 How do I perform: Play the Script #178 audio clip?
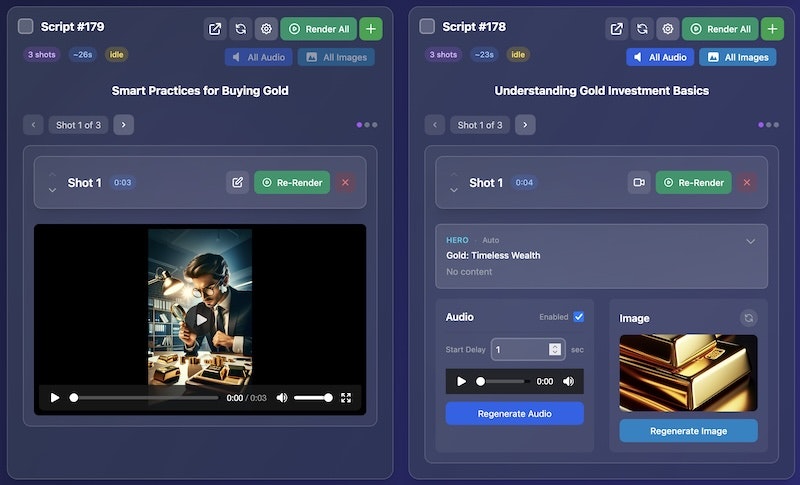(461, 381)
